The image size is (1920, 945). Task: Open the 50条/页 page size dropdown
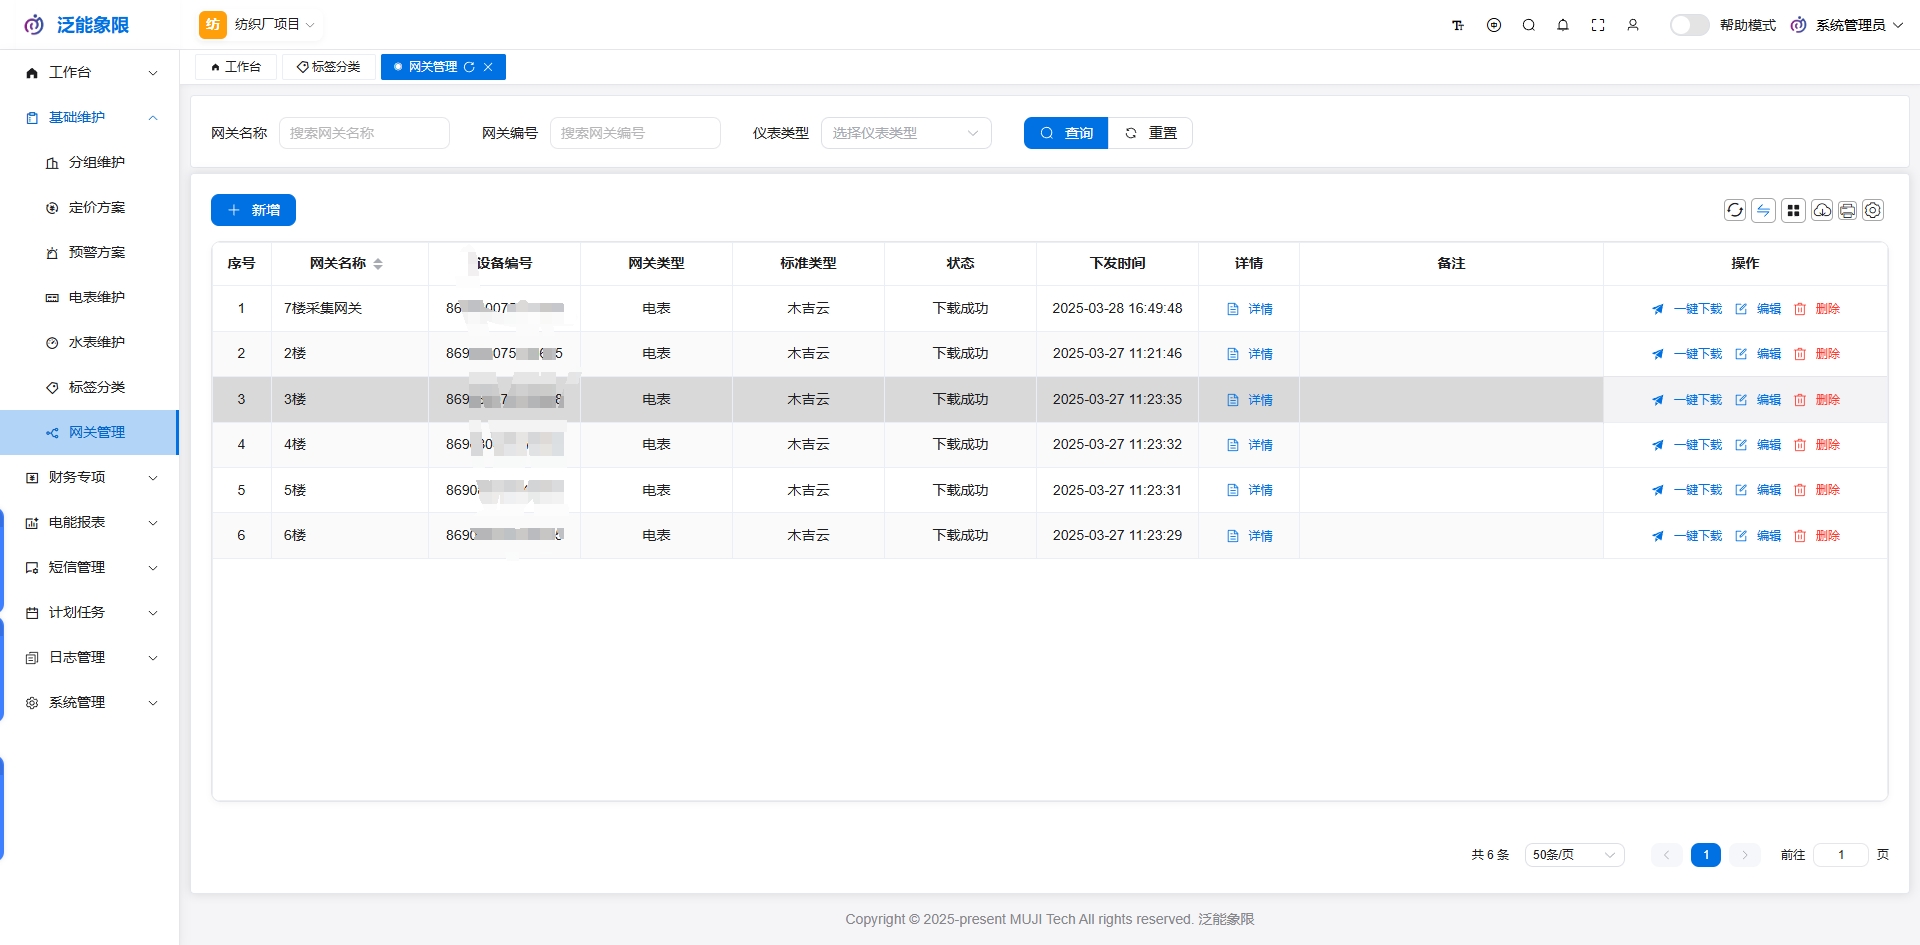coord(1574,855)
